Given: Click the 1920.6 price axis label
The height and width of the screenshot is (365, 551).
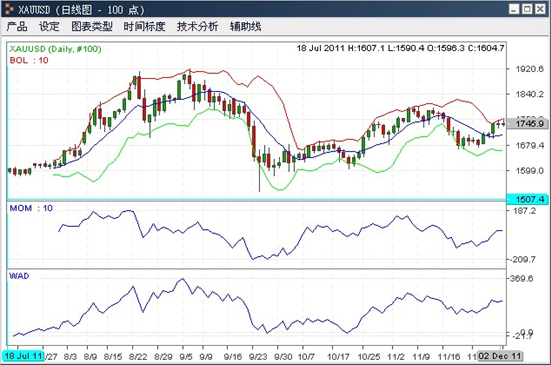Looking at the screenshot, I should tap(529, 69).
